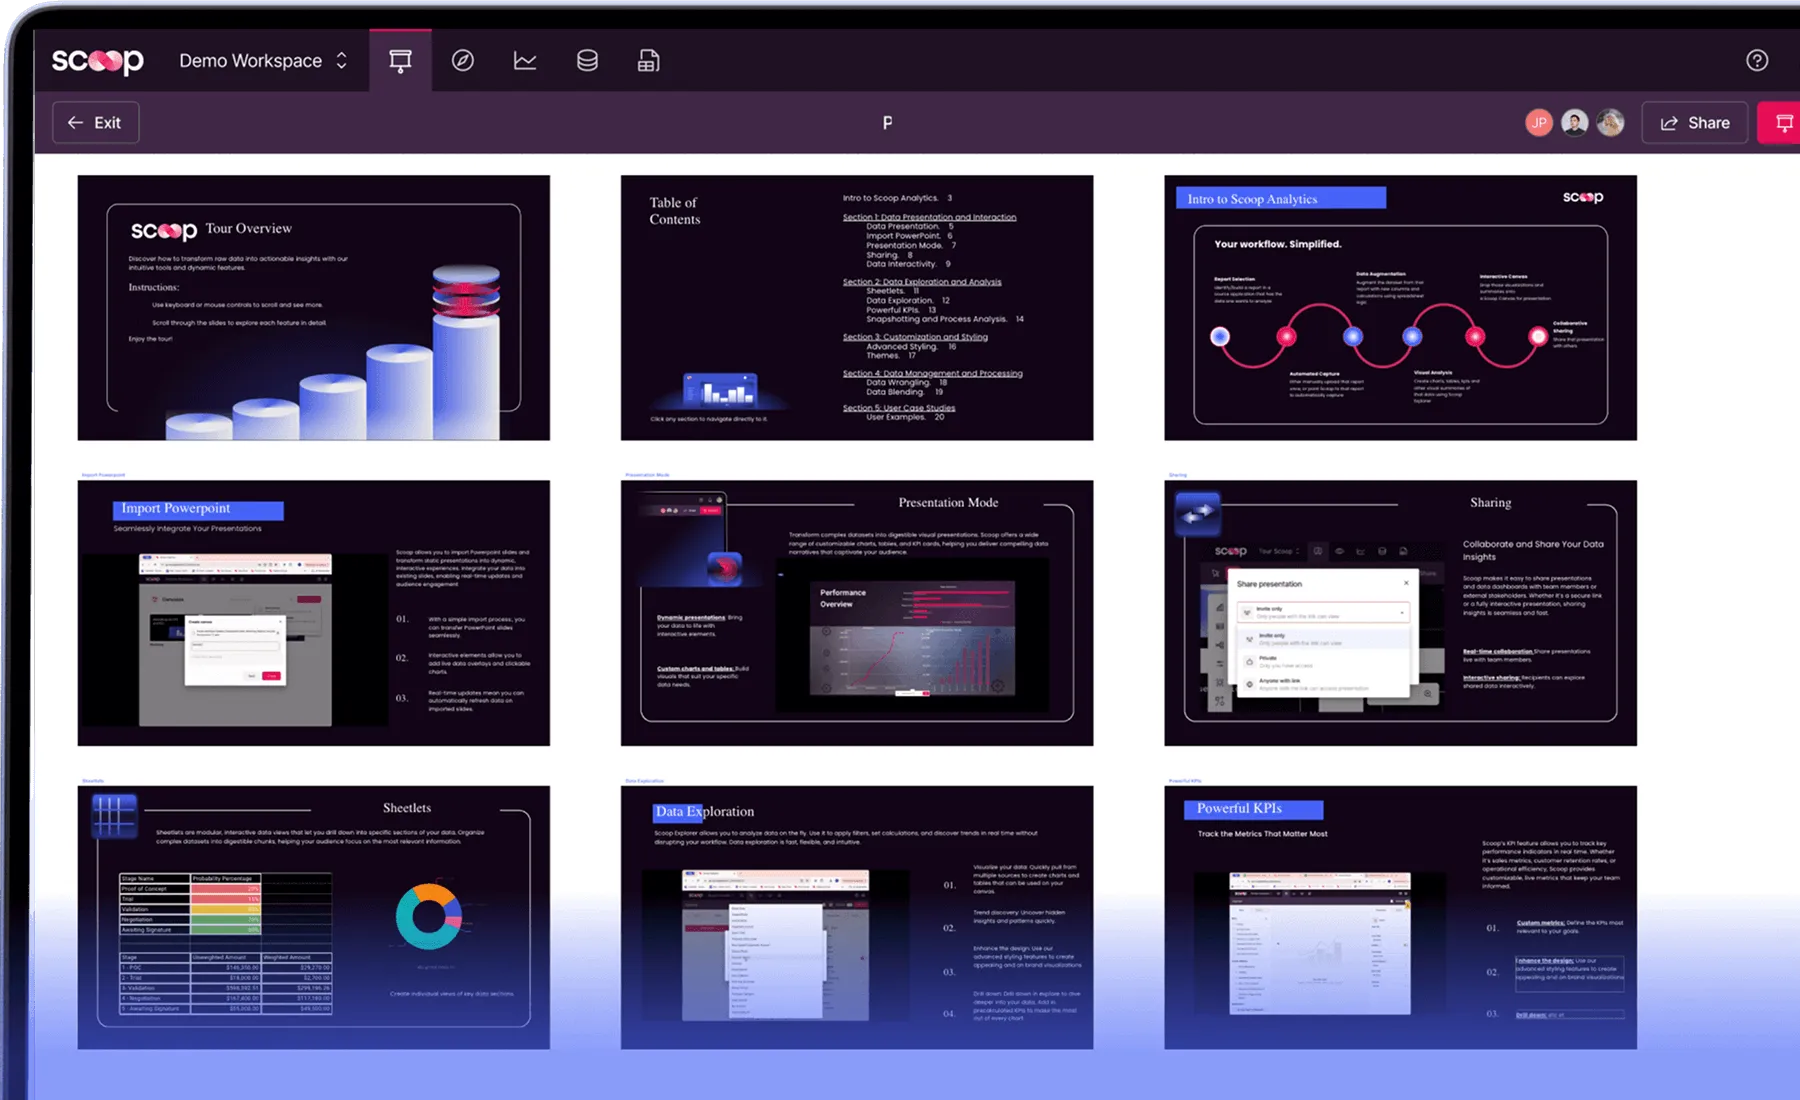Click the Scoop logo in the header
1800x1100 pixels.
point(97,61)
